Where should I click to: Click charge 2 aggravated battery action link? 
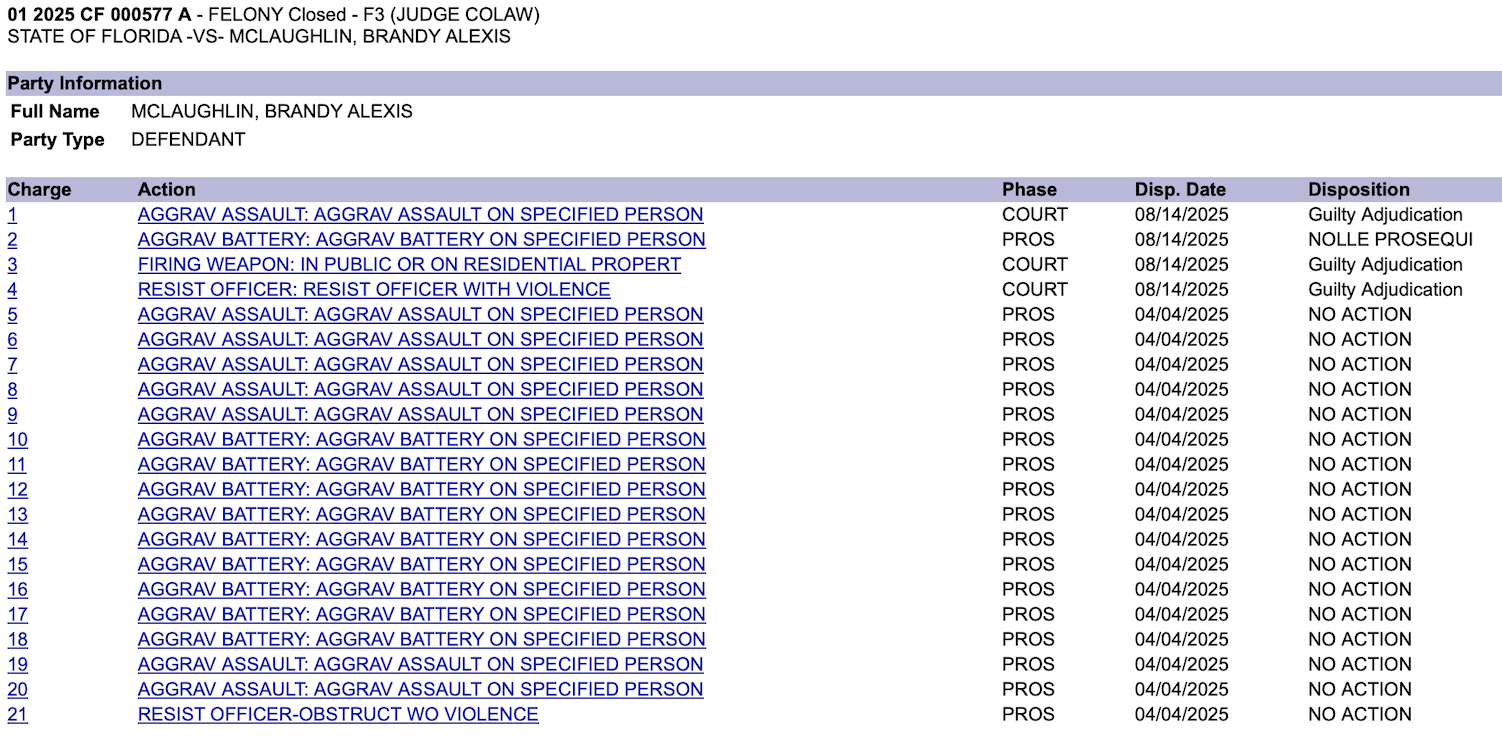click(x=421, y=240)
